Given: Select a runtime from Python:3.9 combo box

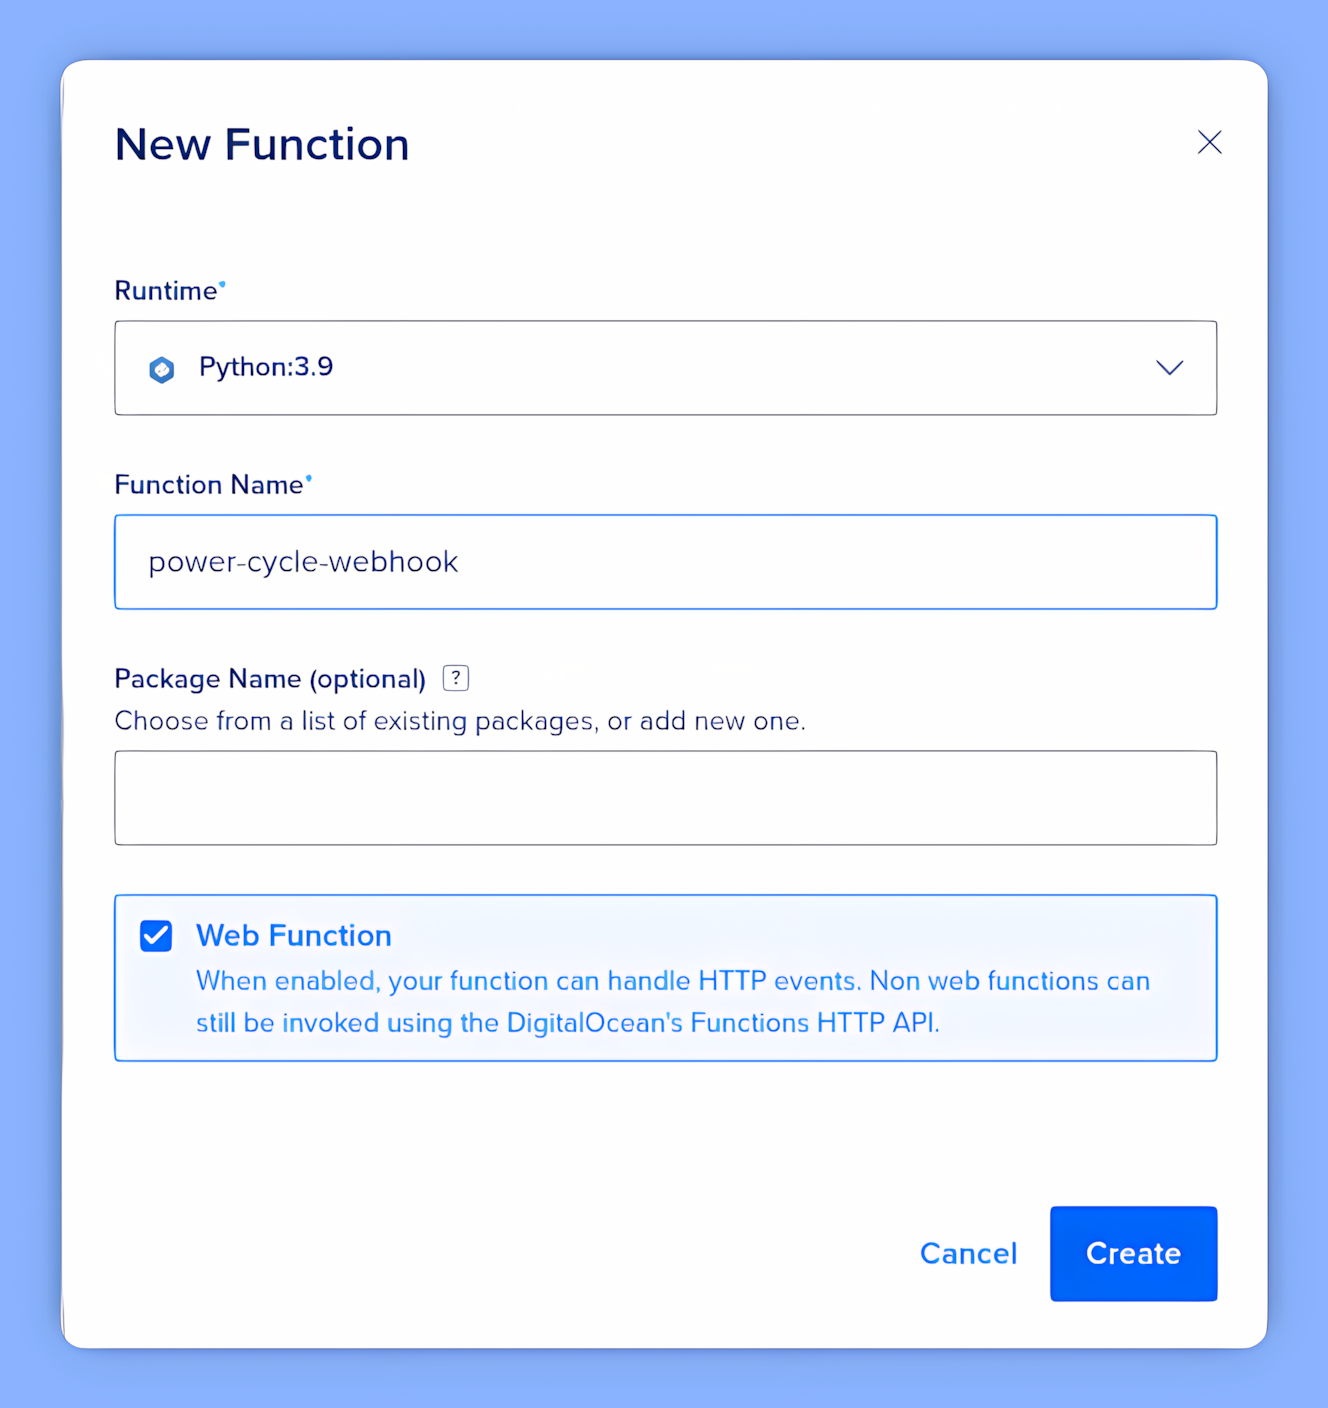Looking at the screenshot, I should click(x=666, y=368).
